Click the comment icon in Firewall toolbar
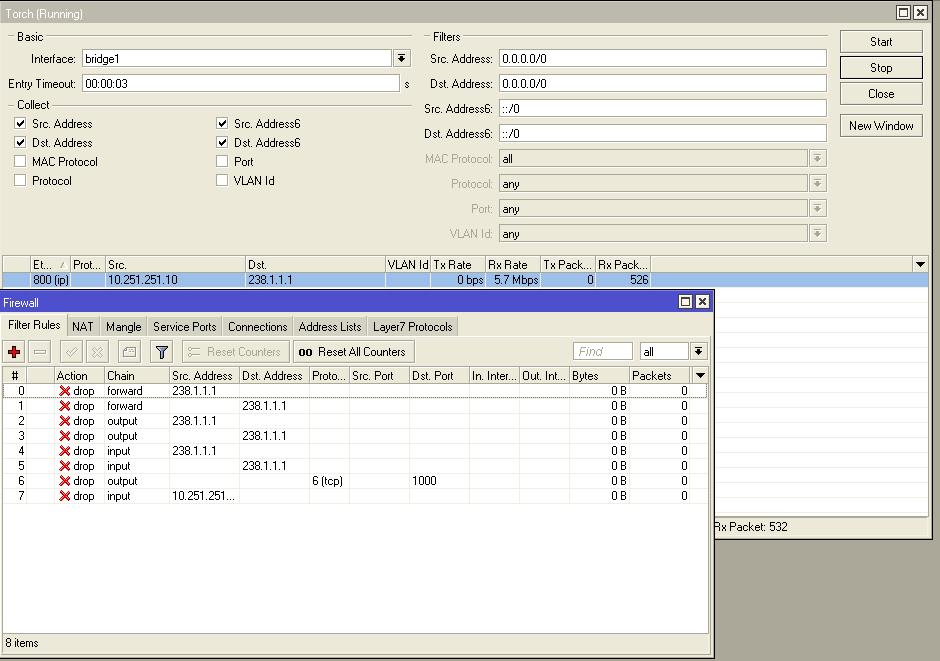The image size is (940, 661). tap(129, 352)
